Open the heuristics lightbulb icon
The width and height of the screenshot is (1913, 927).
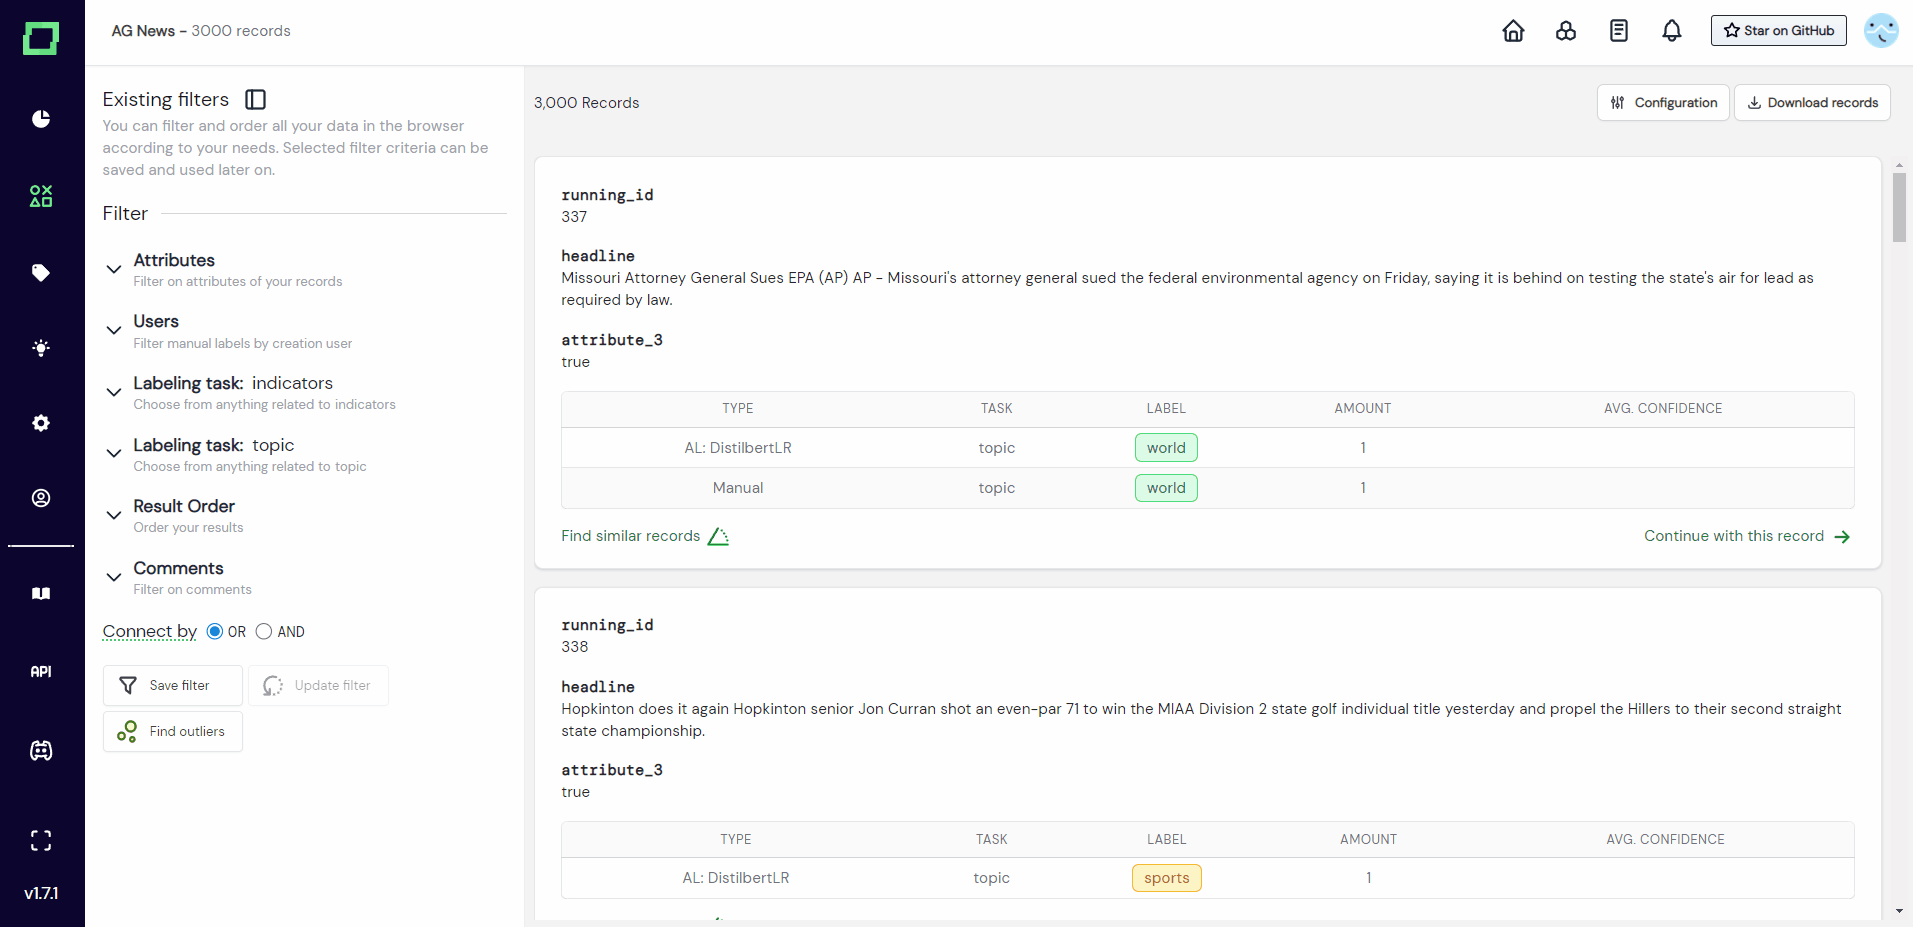click(x=41, y=348)
